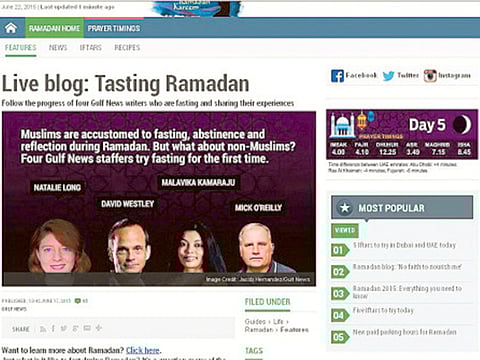This screenshot has width=480, height=360.
Task: Click the Ramadan Kareem banner
Action: (x=197, y=8)
